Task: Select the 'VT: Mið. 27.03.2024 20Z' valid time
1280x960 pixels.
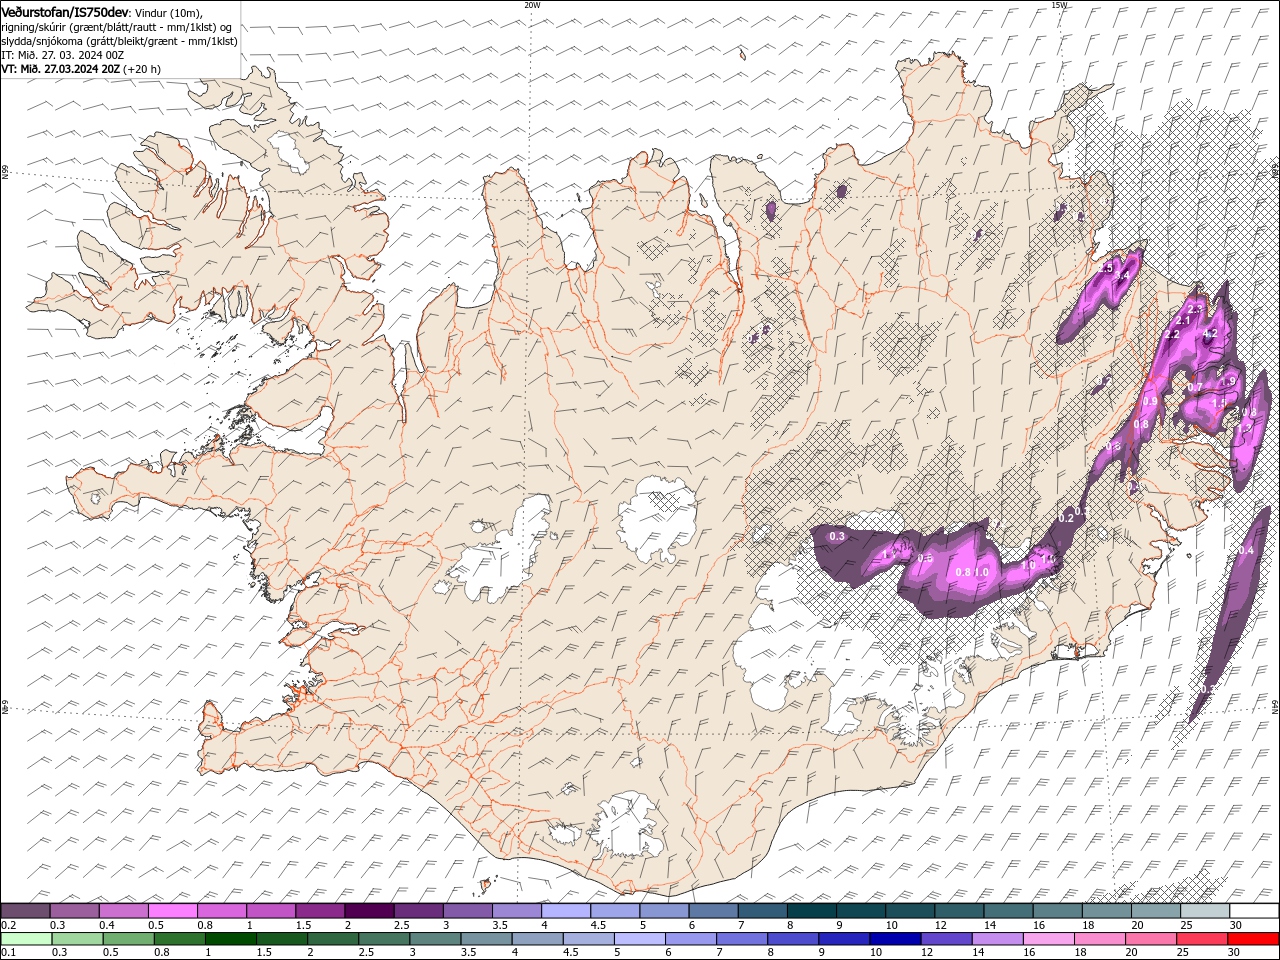Action: click(x=61, y=69)
